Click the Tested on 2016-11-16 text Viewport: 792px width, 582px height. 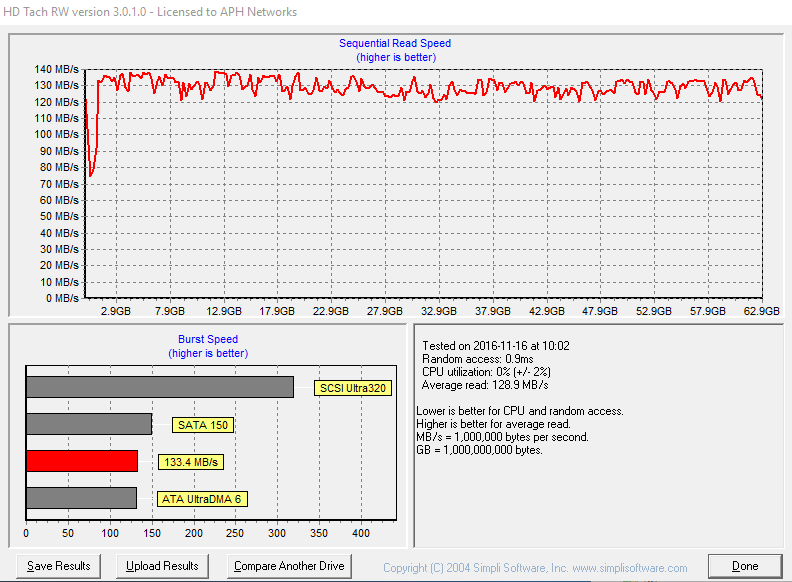(483, 346)
